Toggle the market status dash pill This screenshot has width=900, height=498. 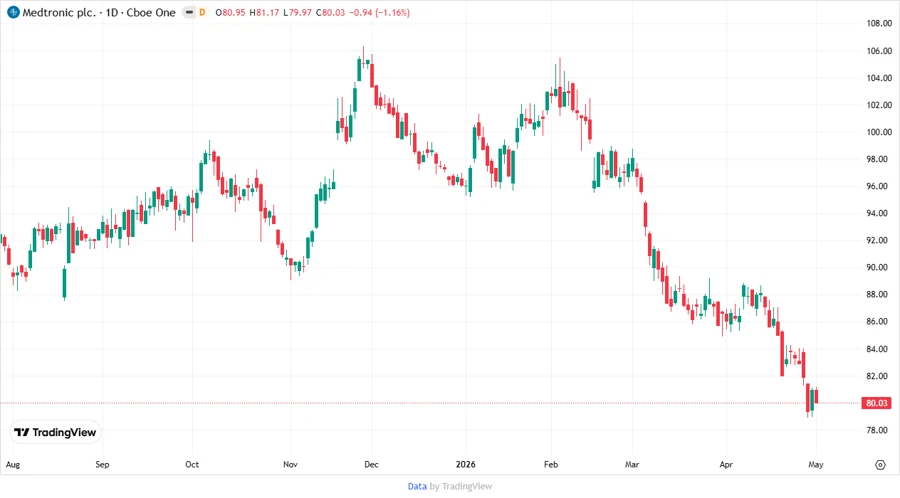coord(189,13)
